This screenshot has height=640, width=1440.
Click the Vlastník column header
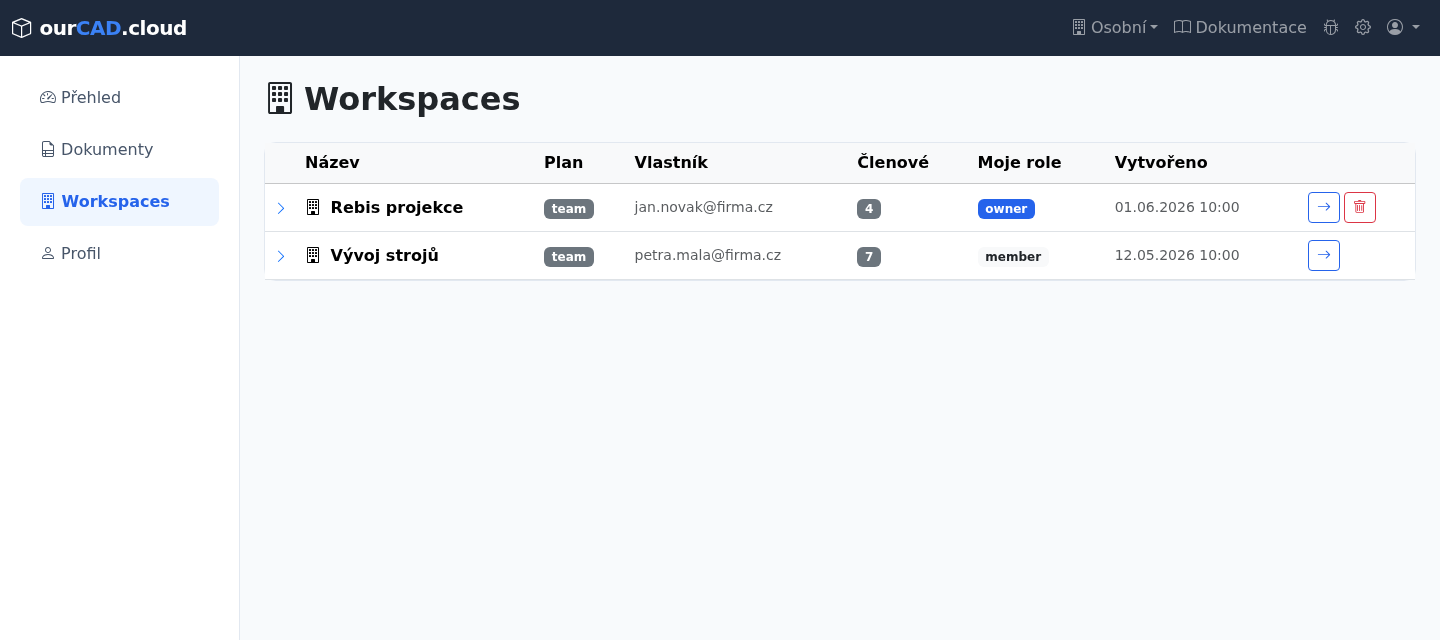(x=671, y=162)
